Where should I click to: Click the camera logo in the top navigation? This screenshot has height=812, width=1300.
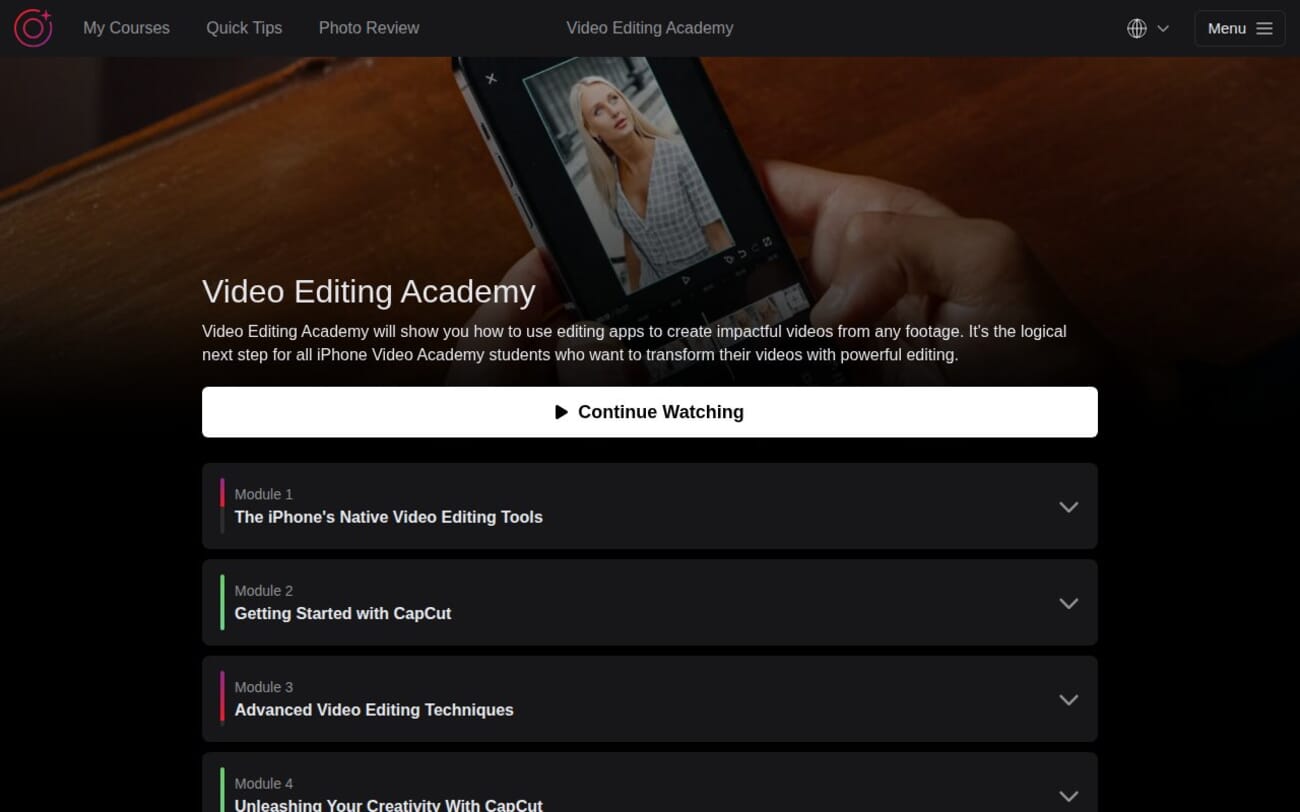33,28
